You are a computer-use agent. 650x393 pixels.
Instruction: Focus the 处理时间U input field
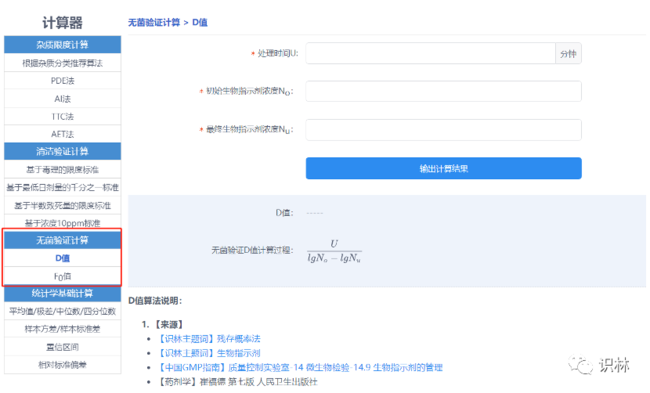pos(430,53)
